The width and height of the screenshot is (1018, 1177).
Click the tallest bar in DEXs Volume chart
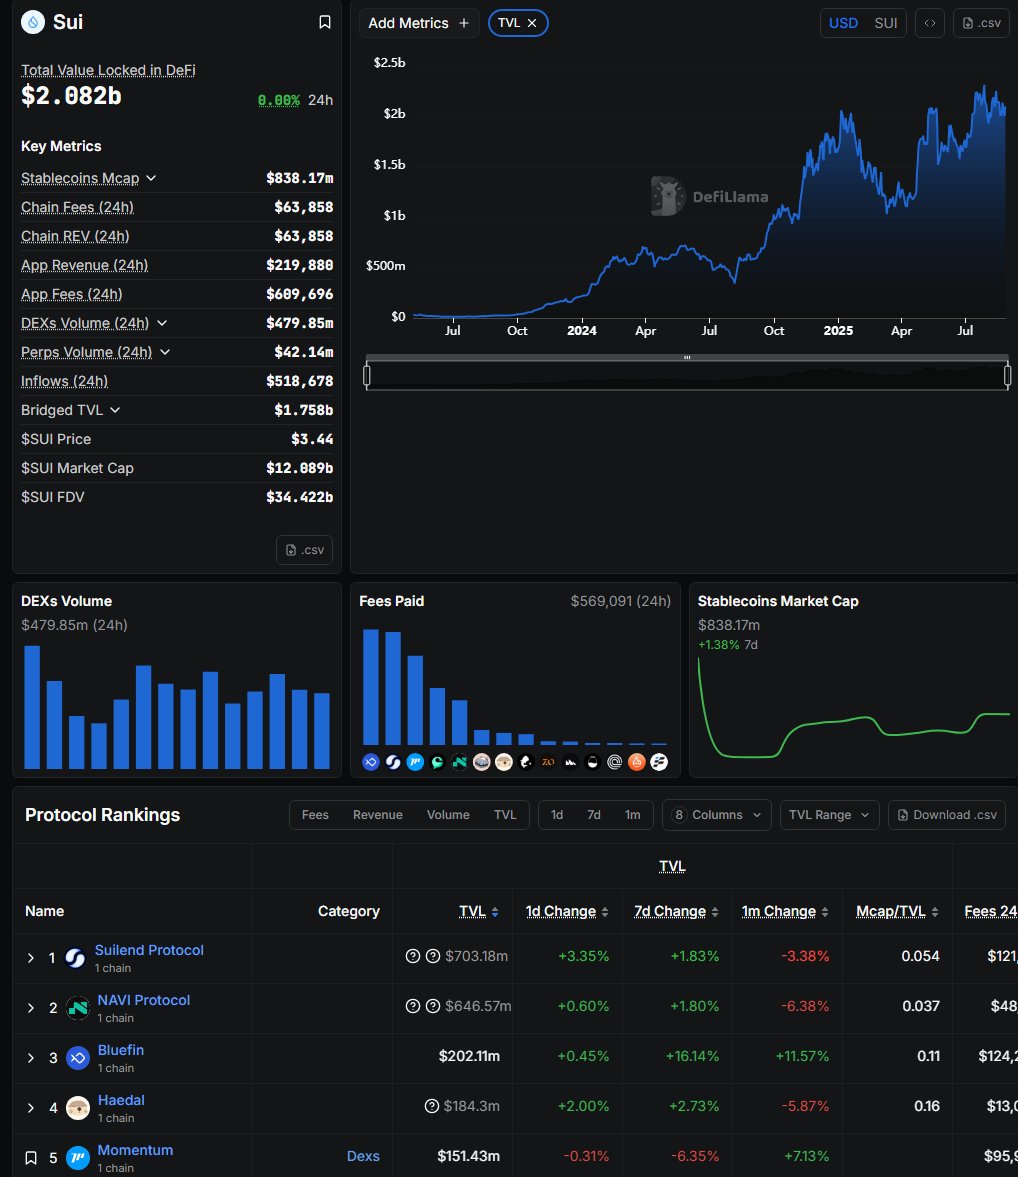32,707
